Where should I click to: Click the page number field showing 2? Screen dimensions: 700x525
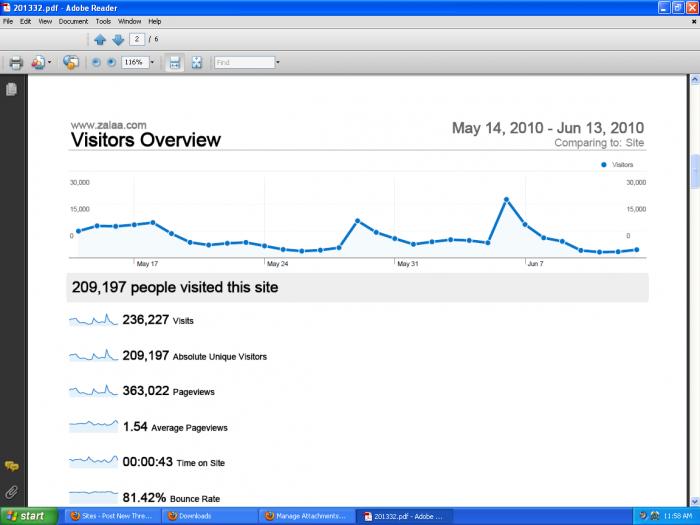(137, 39)
